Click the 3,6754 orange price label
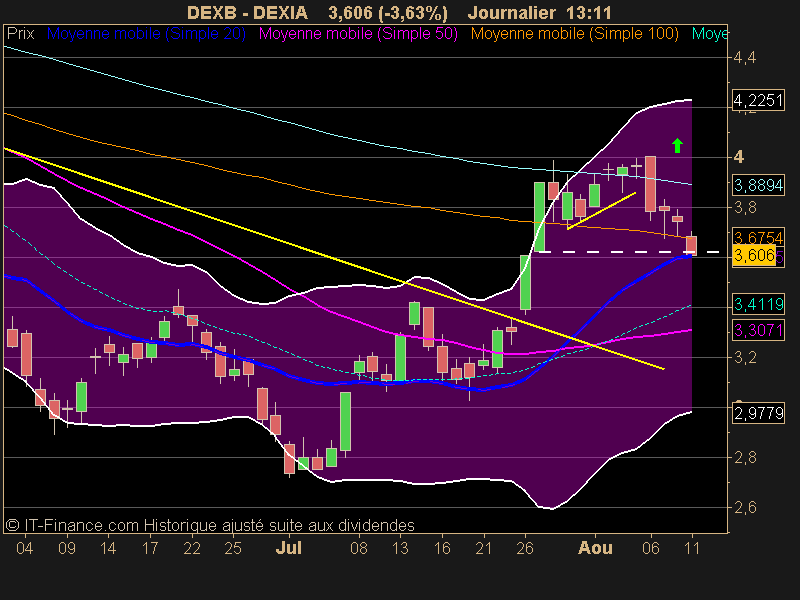The width and height of the screenshot is (800, 600). tap(758, 236)
